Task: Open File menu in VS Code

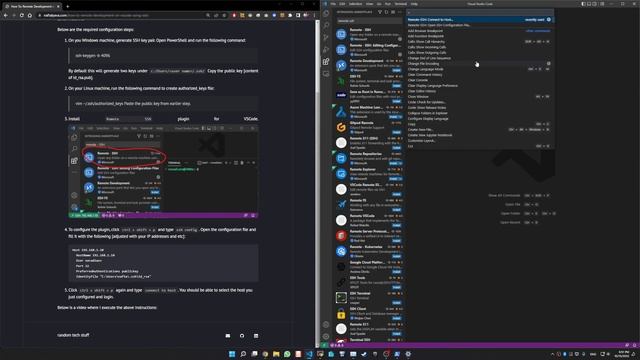Action: click(x=333, y=4)
